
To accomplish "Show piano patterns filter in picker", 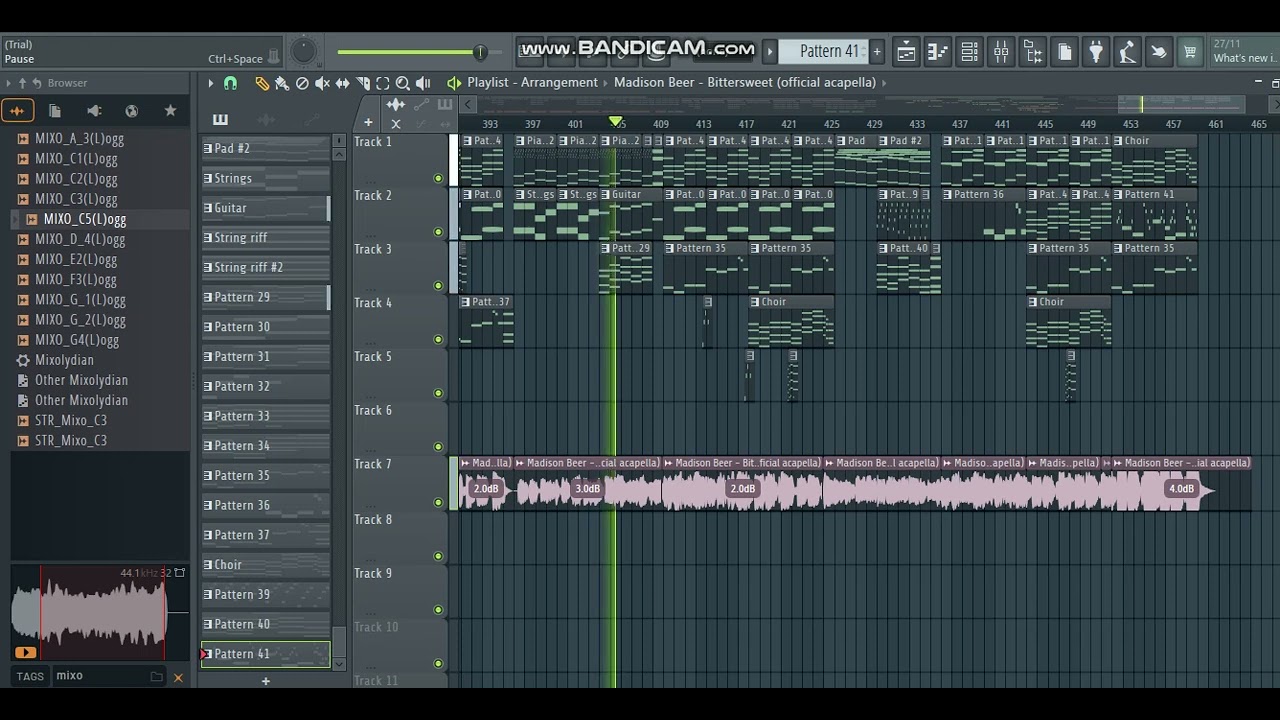I will tap(220, 120).
